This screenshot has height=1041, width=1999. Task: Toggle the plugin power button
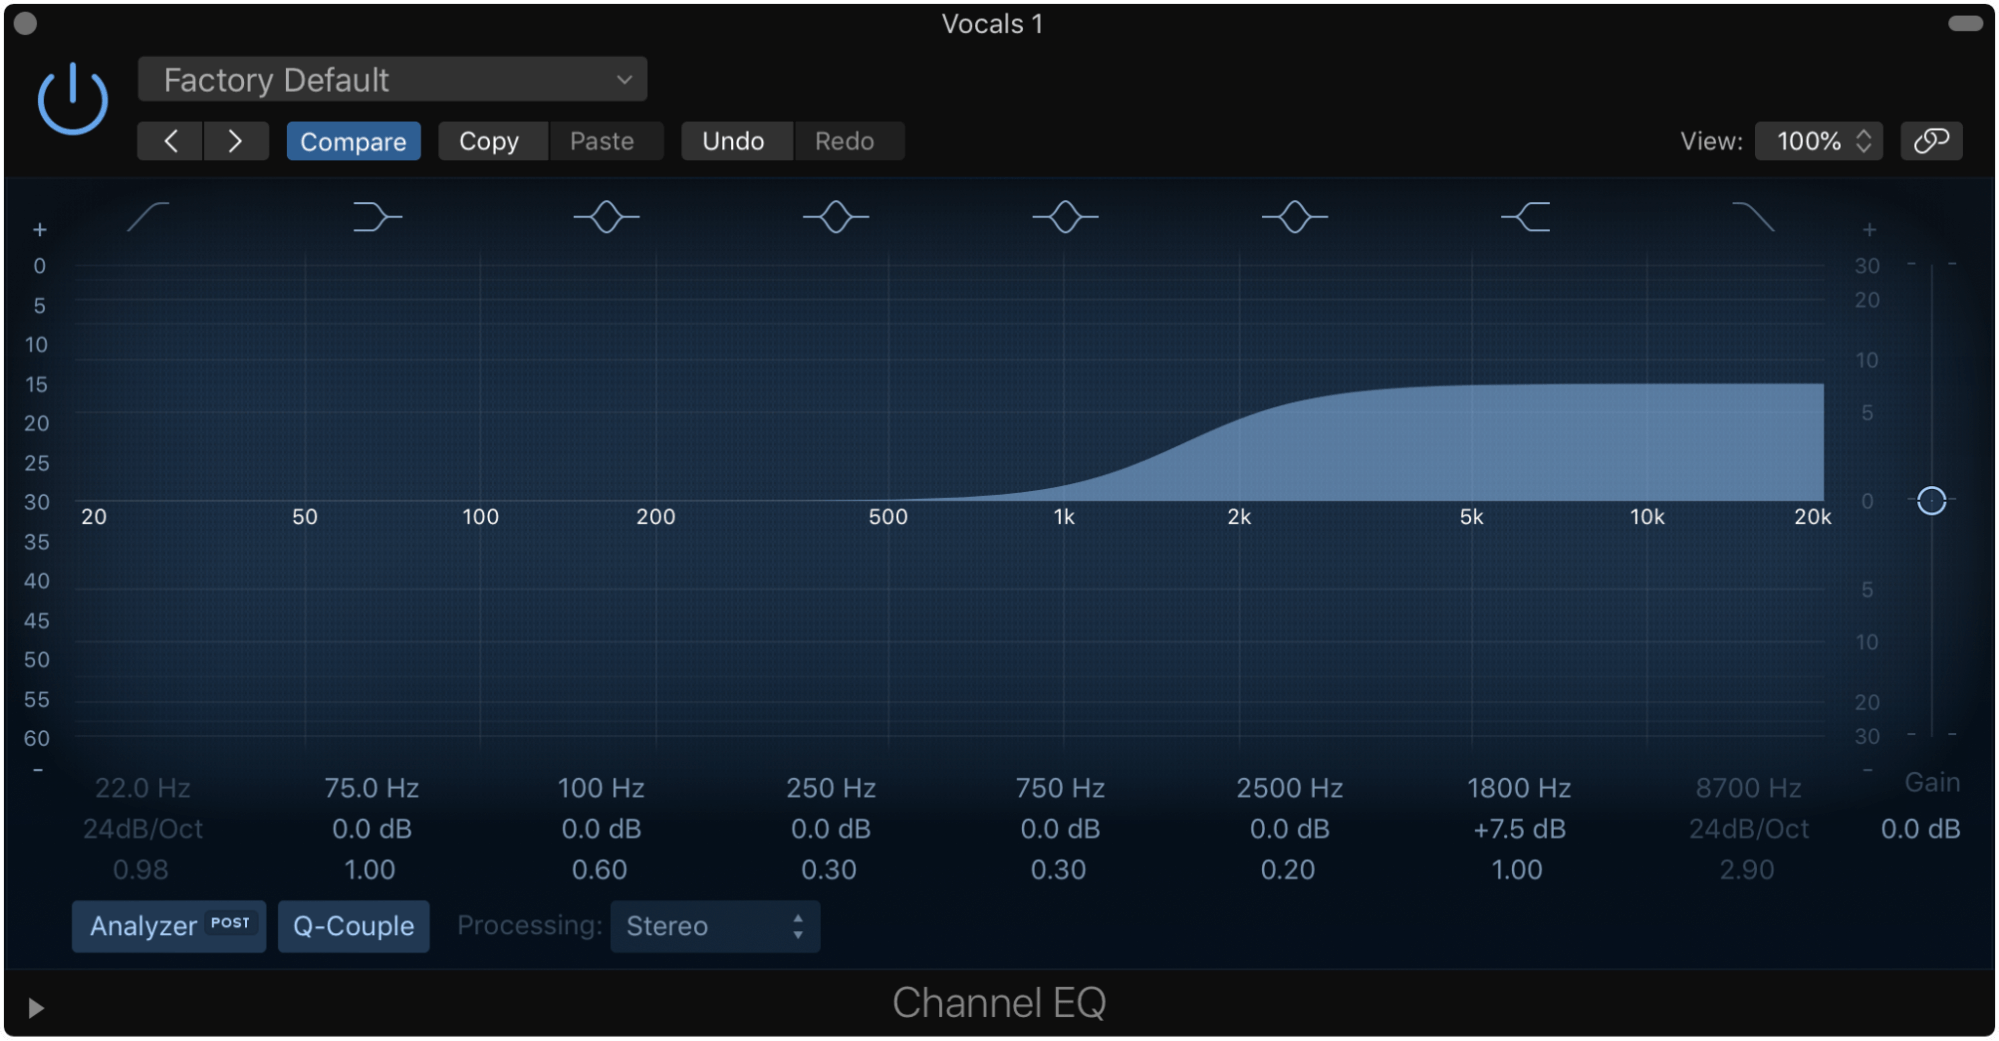[x=73, y=97]
